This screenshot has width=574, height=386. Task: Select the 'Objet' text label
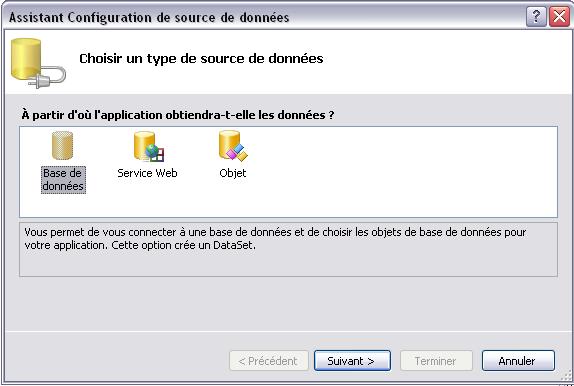pos(233,173)
